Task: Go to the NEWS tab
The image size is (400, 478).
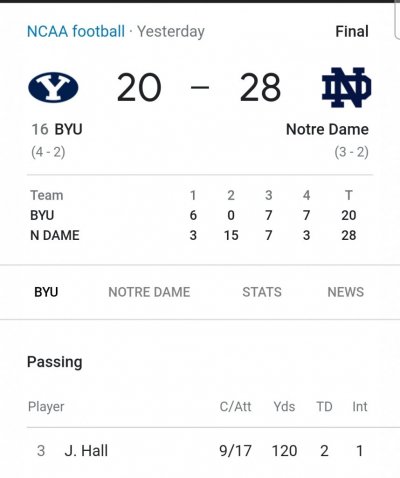Action: point(345,292)
